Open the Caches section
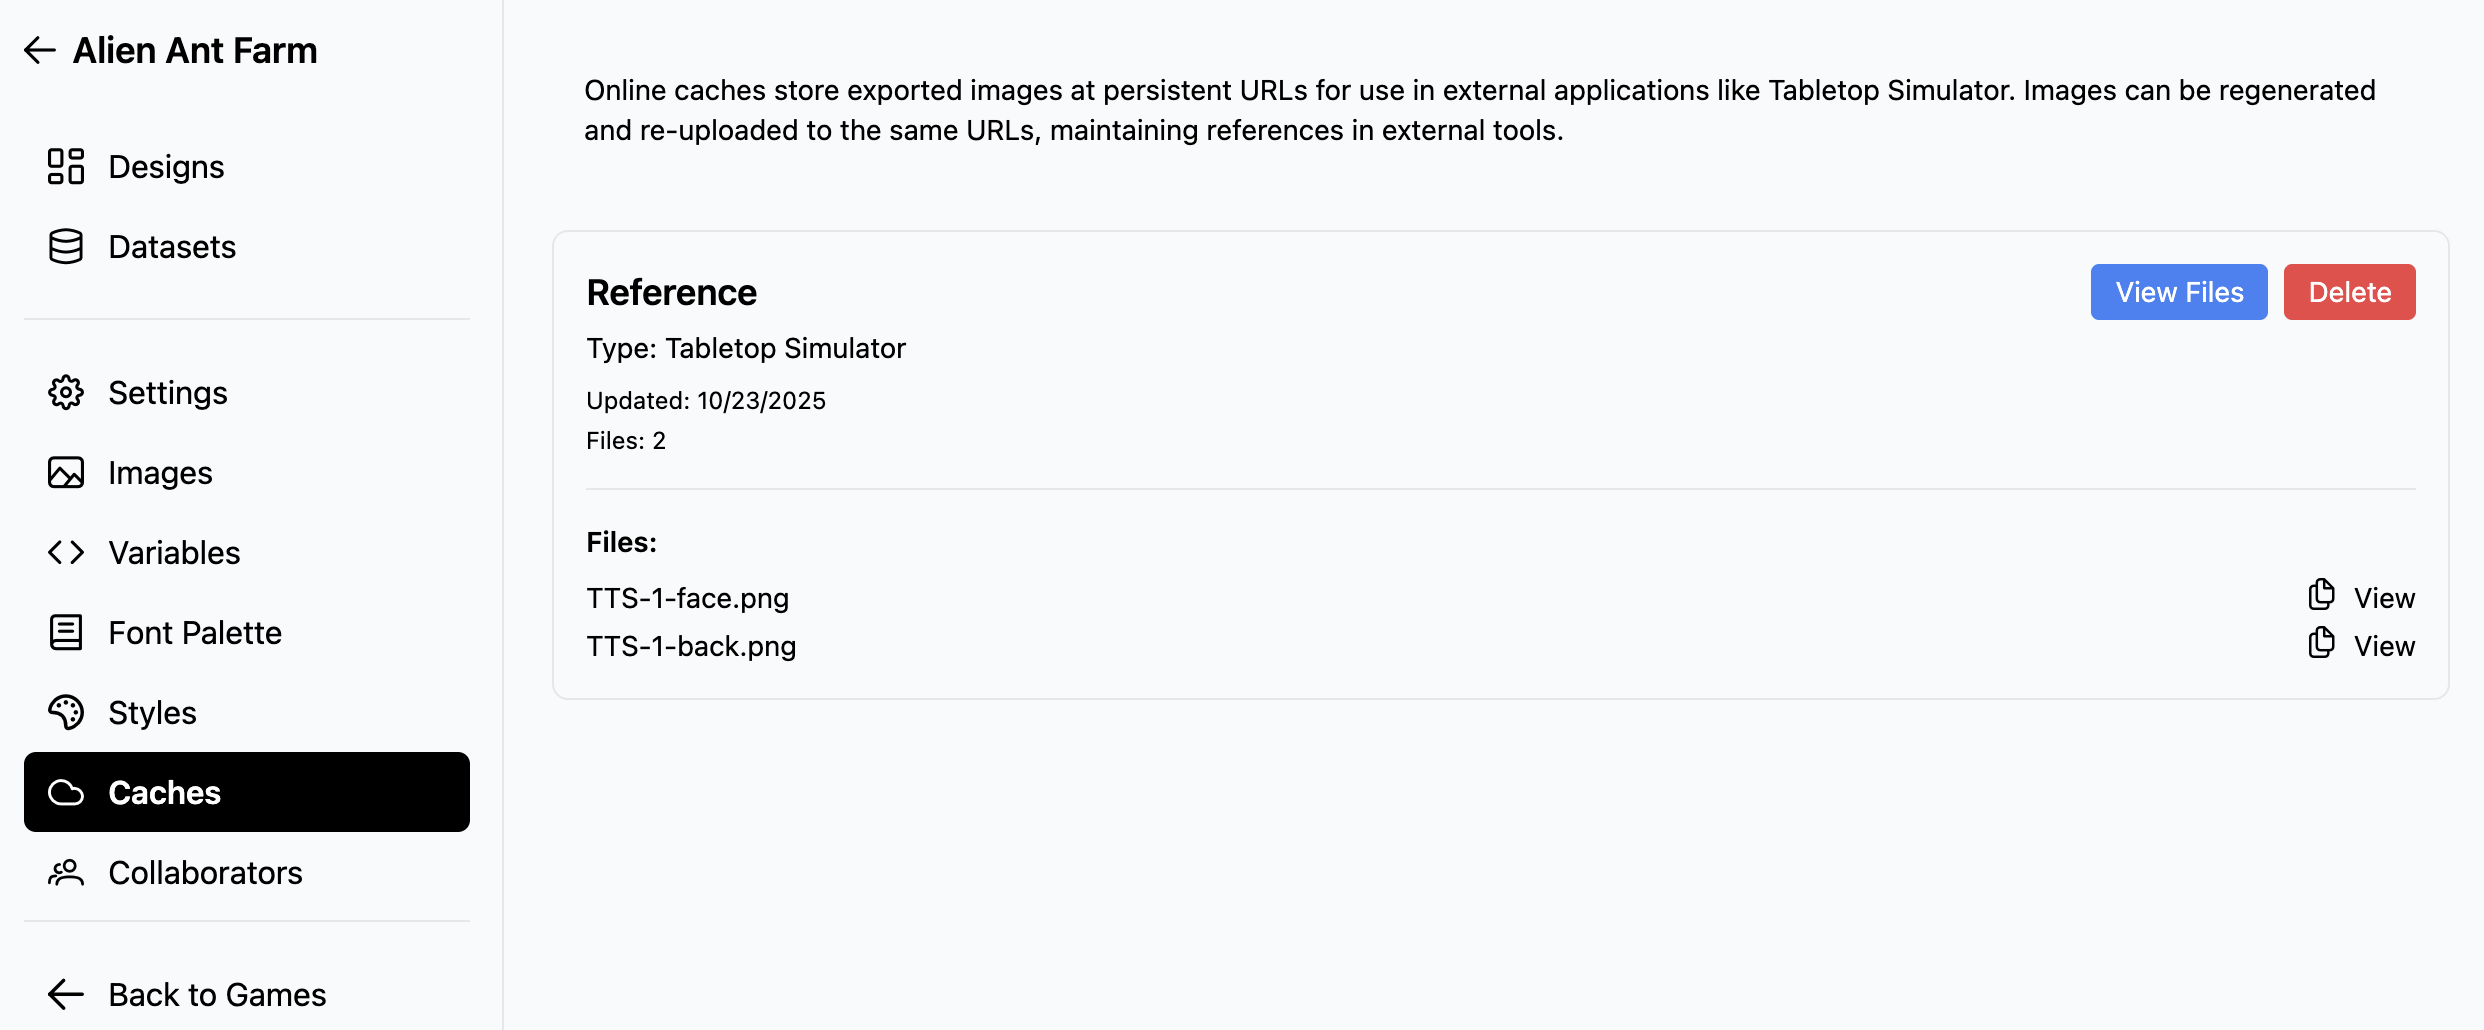The image size is (2484, 1030). point(247,792)
